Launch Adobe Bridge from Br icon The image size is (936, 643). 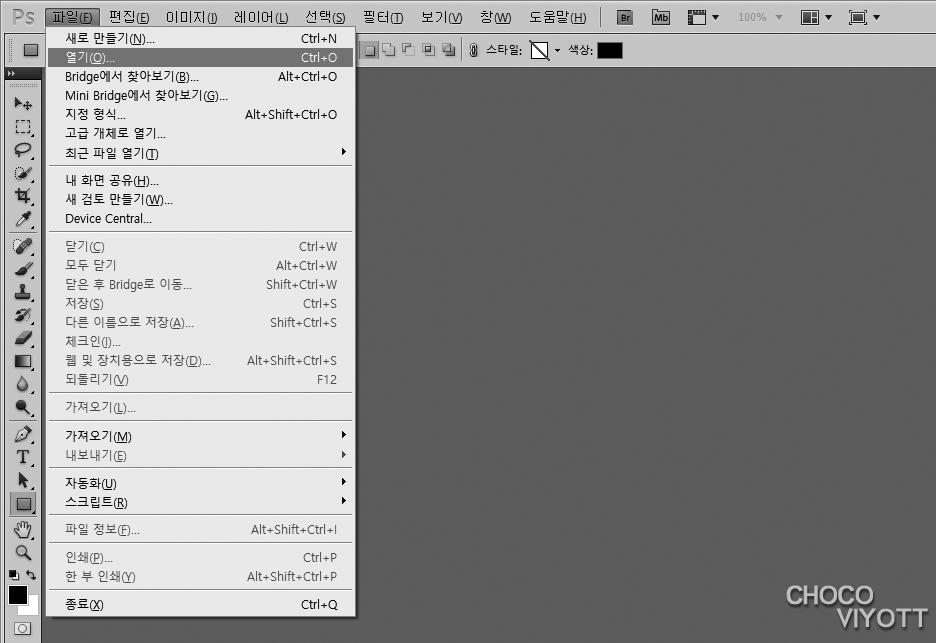pos(625,17)
